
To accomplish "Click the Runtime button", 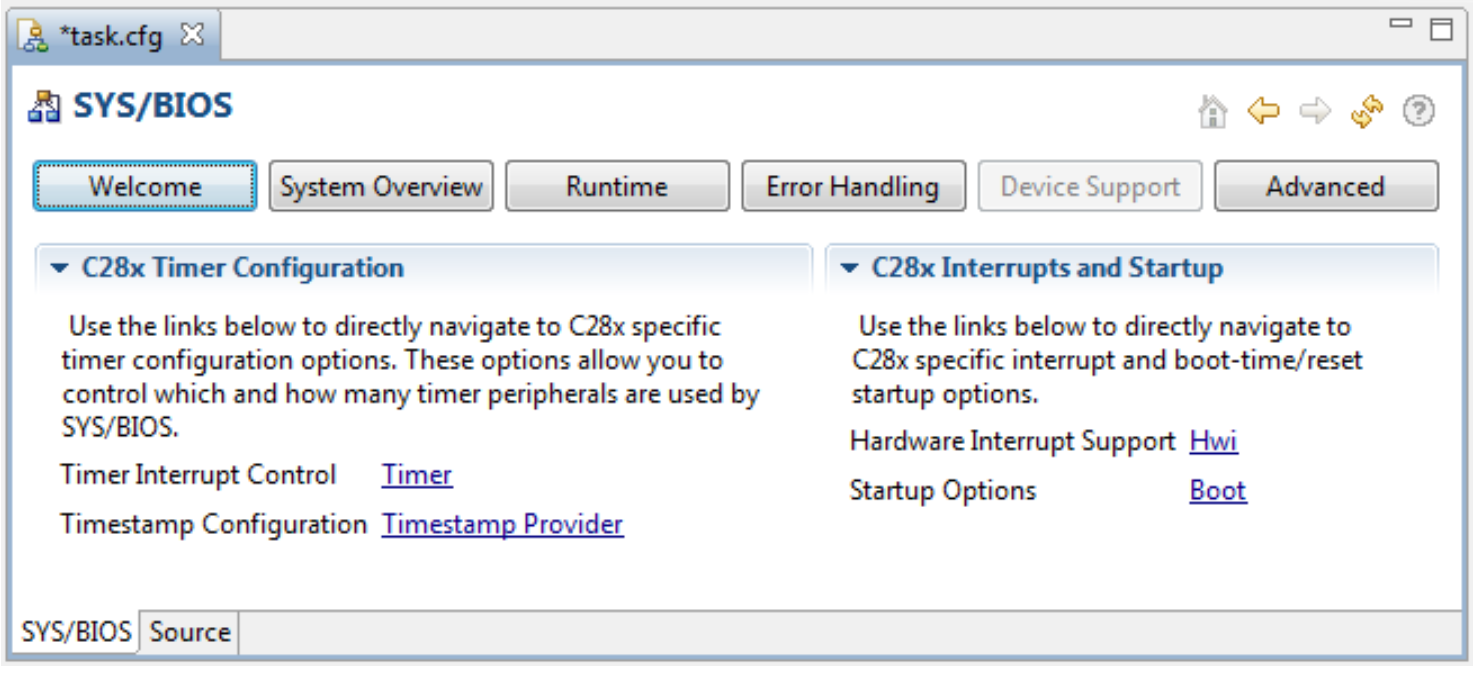I will [617, 186].
